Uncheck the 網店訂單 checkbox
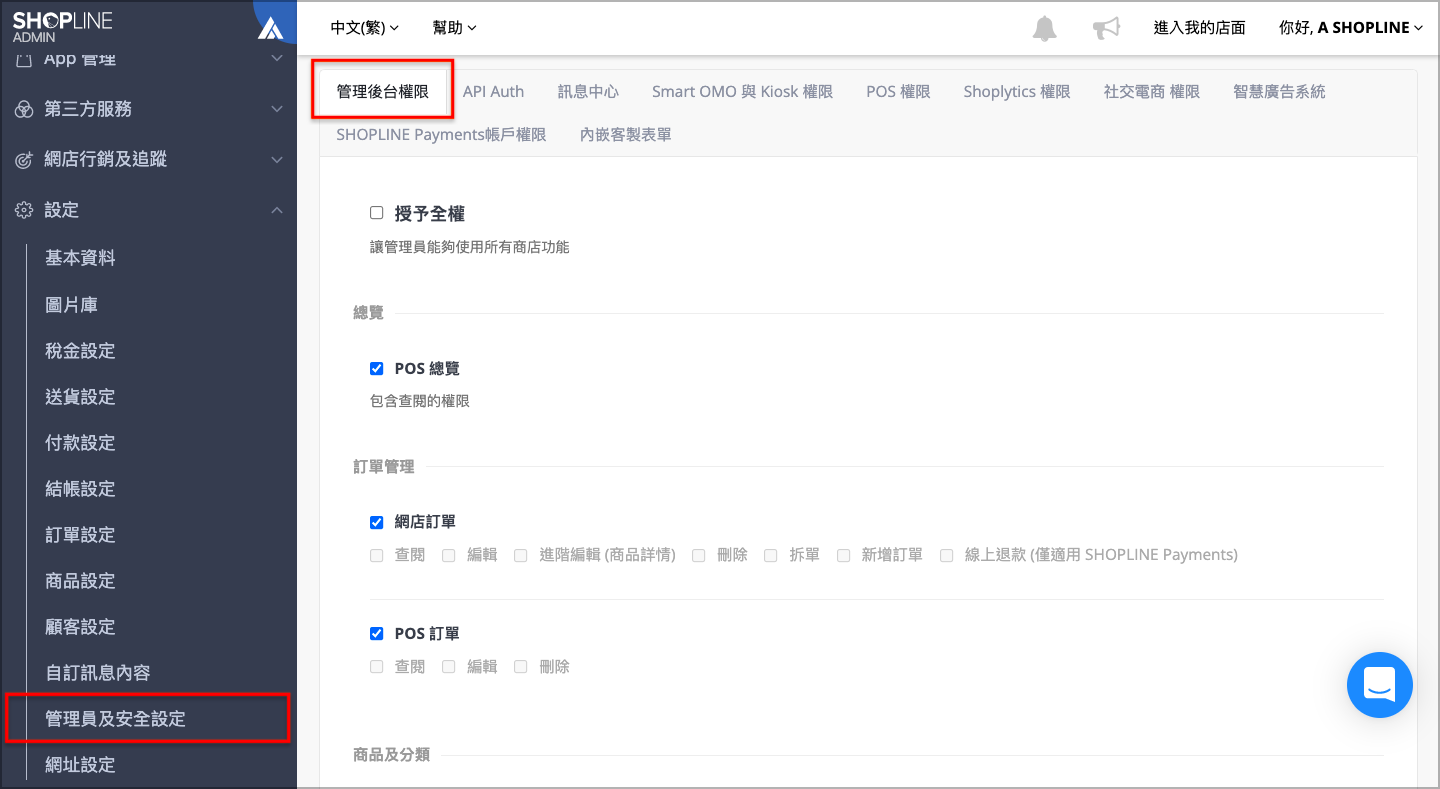The width and height of the screenshot is (1440, 789). (377, 521)
